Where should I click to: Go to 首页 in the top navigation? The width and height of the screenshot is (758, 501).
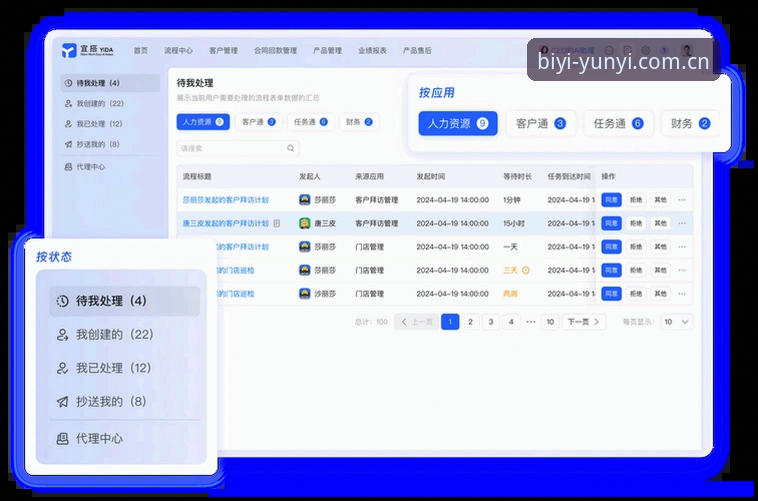coord(141,50)
